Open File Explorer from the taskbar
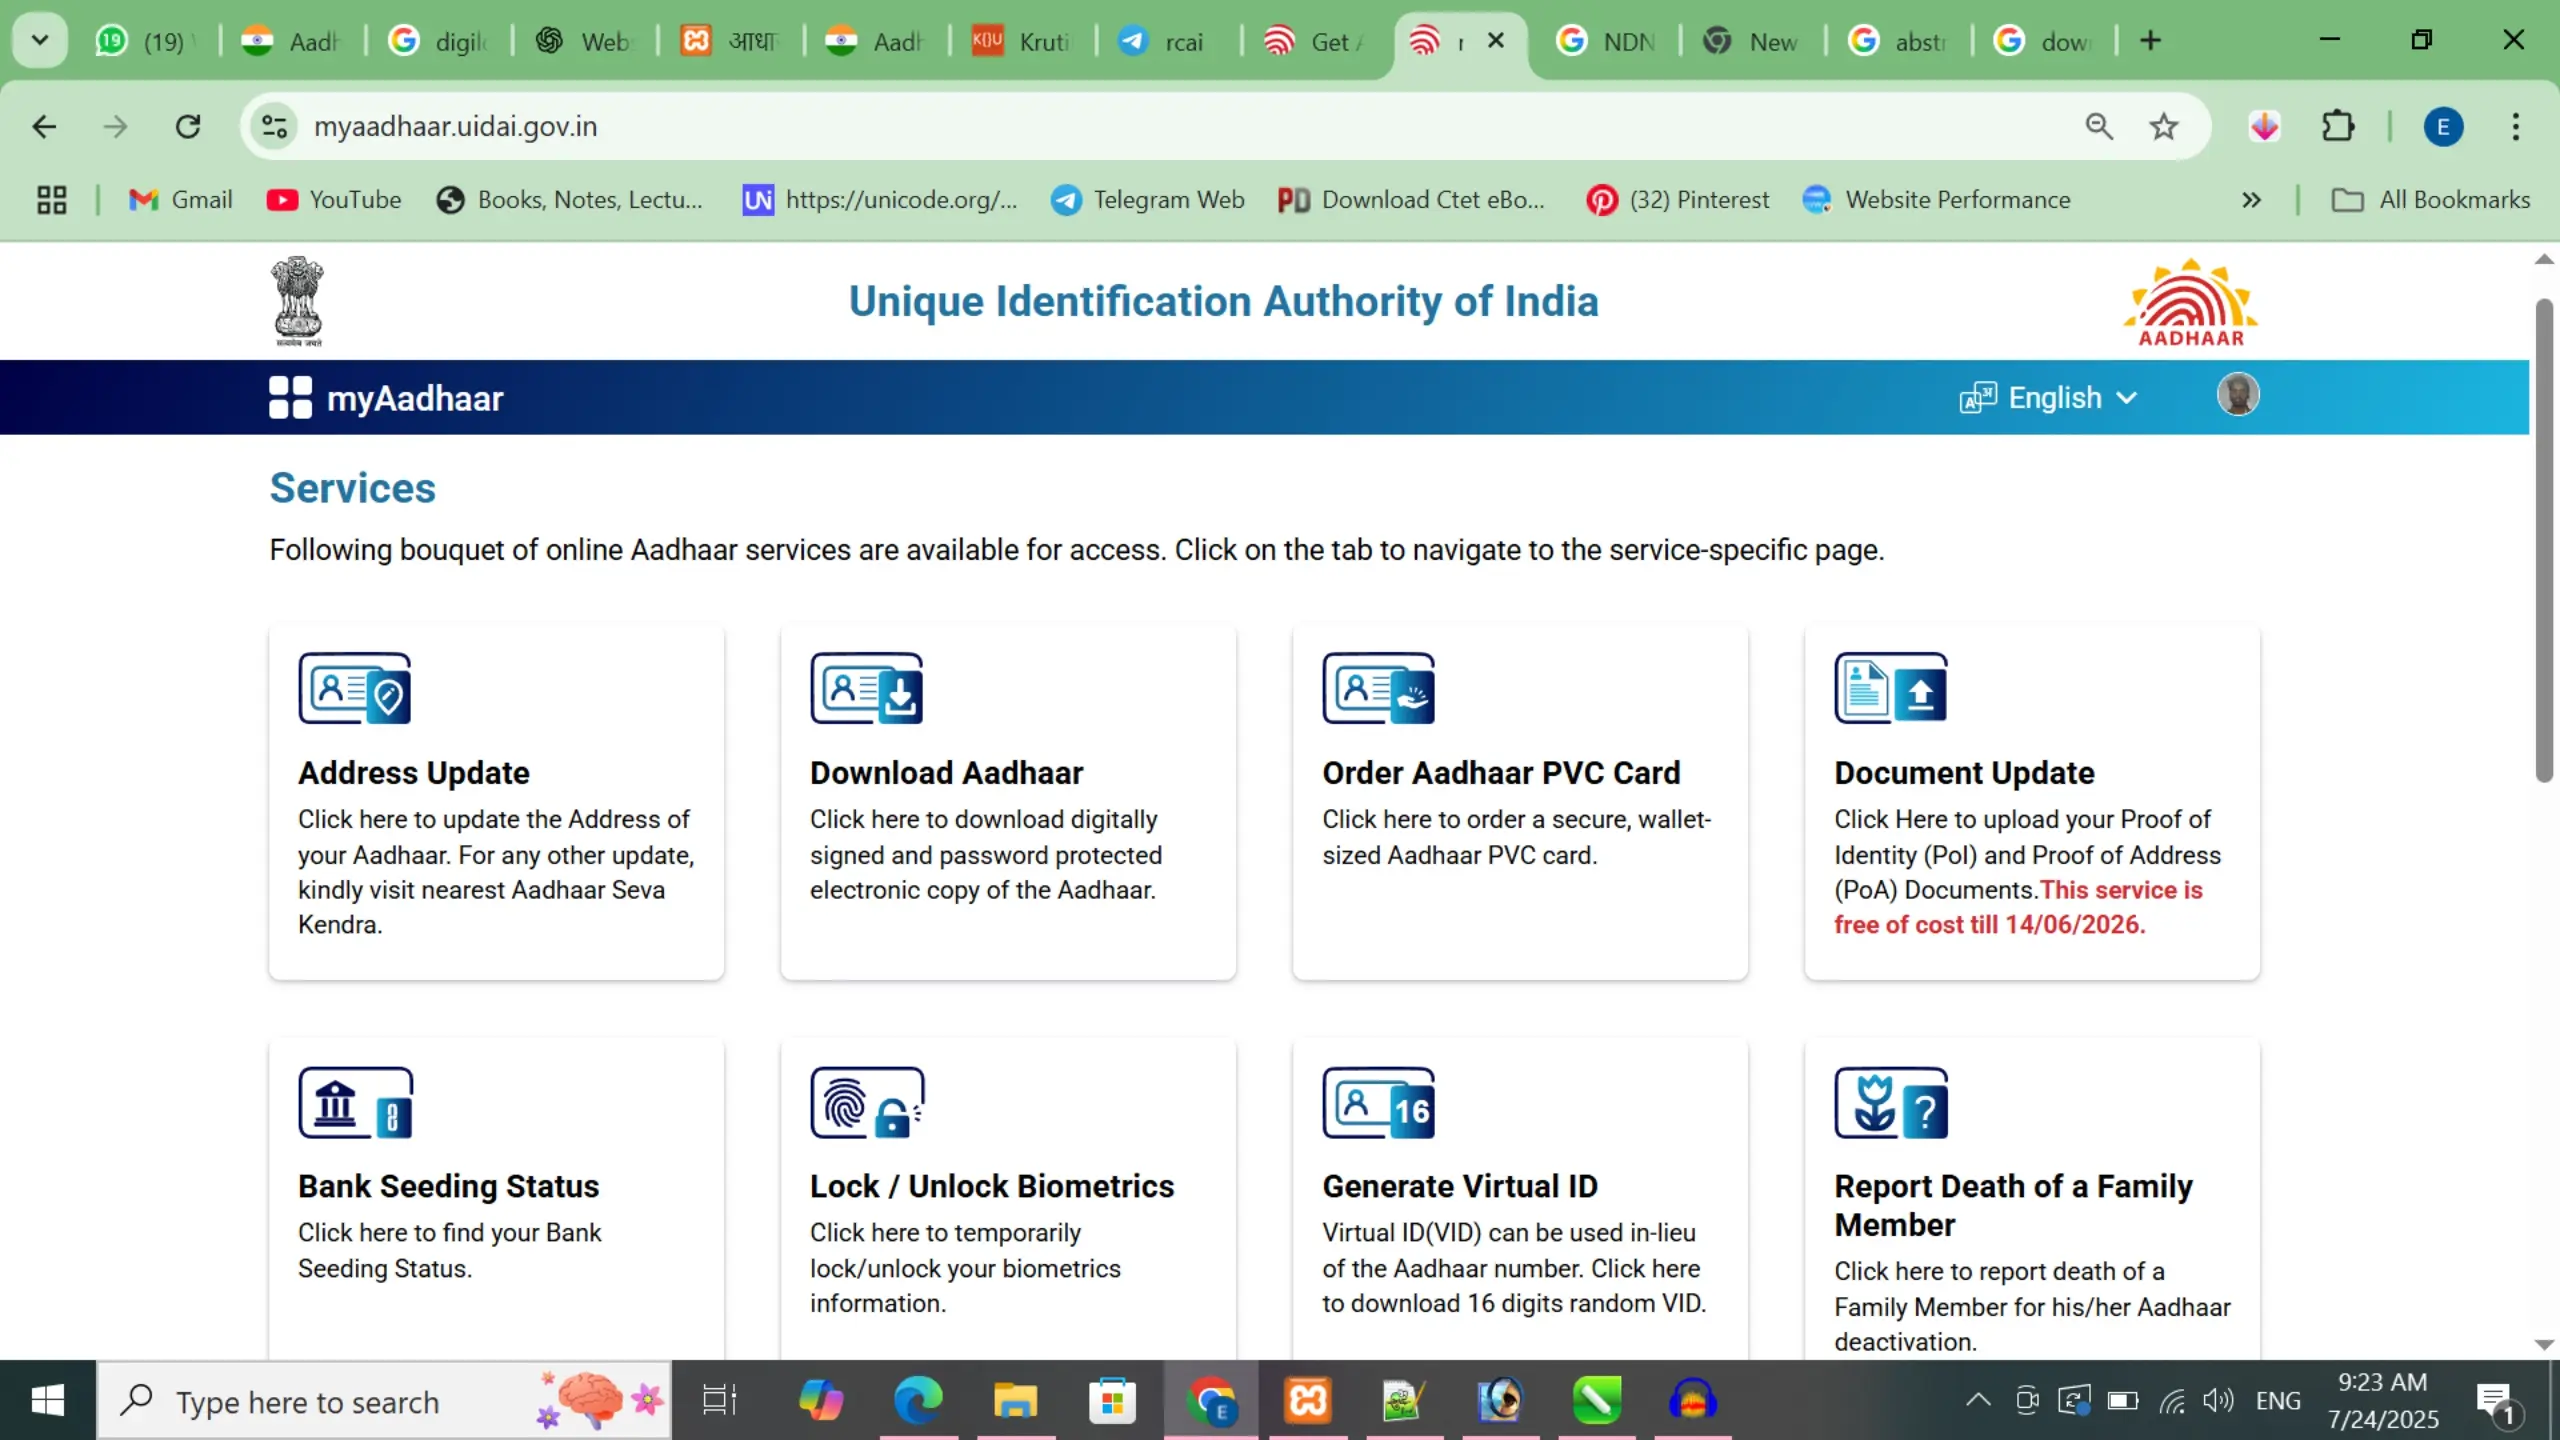The image size is (2560, 1440). [x=1015, y=1400]
